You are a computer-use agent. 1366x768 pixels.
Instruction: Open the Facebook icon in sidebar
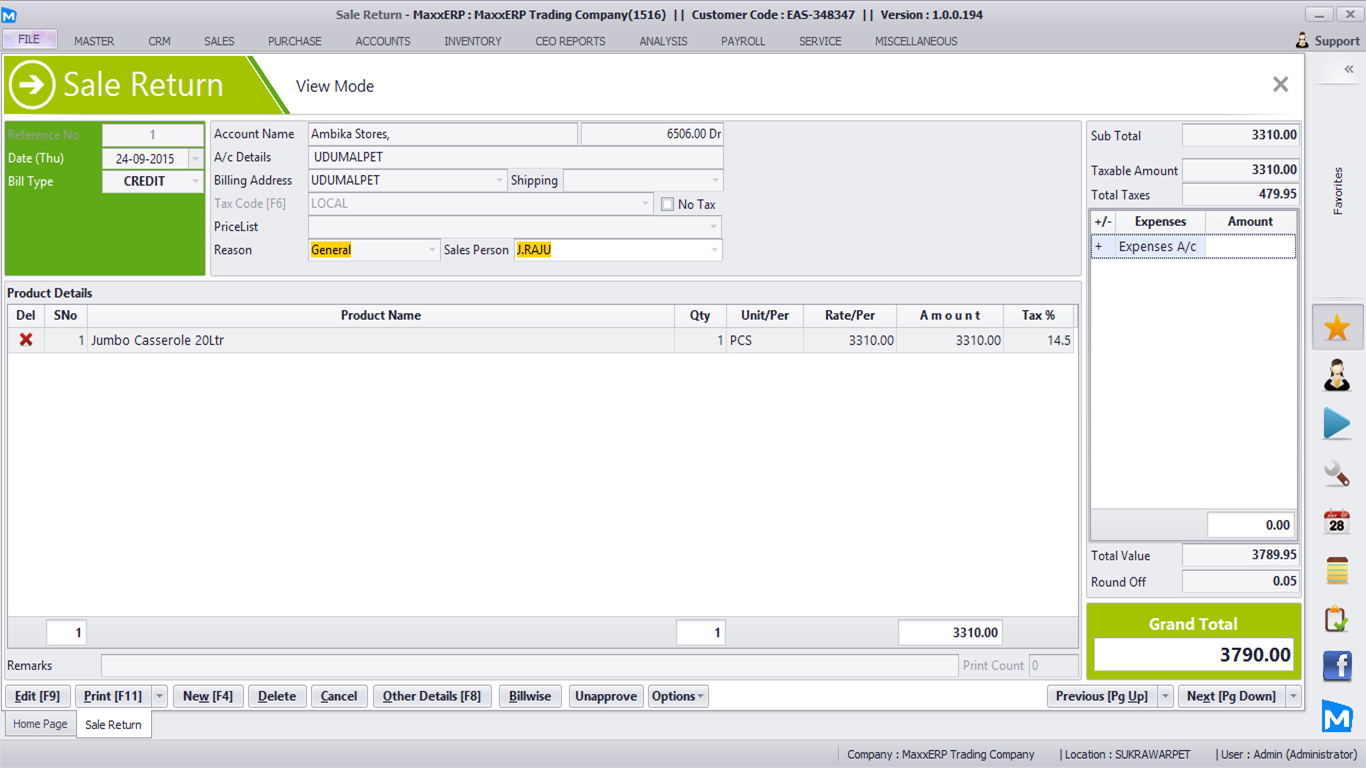(1337, 666)
